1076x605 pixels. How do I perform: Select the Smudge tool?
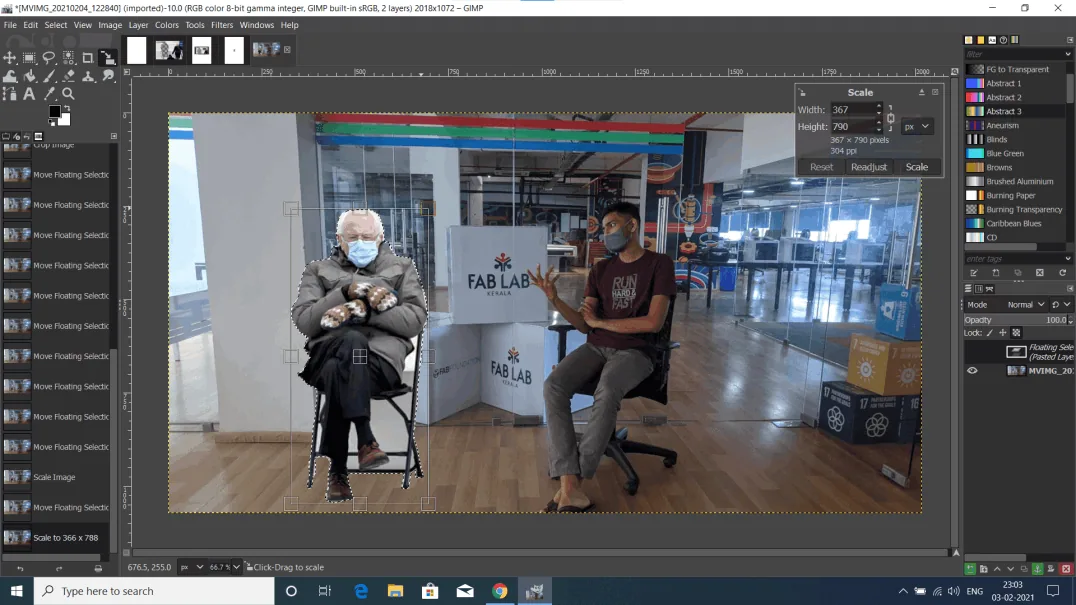pos(108,76)
